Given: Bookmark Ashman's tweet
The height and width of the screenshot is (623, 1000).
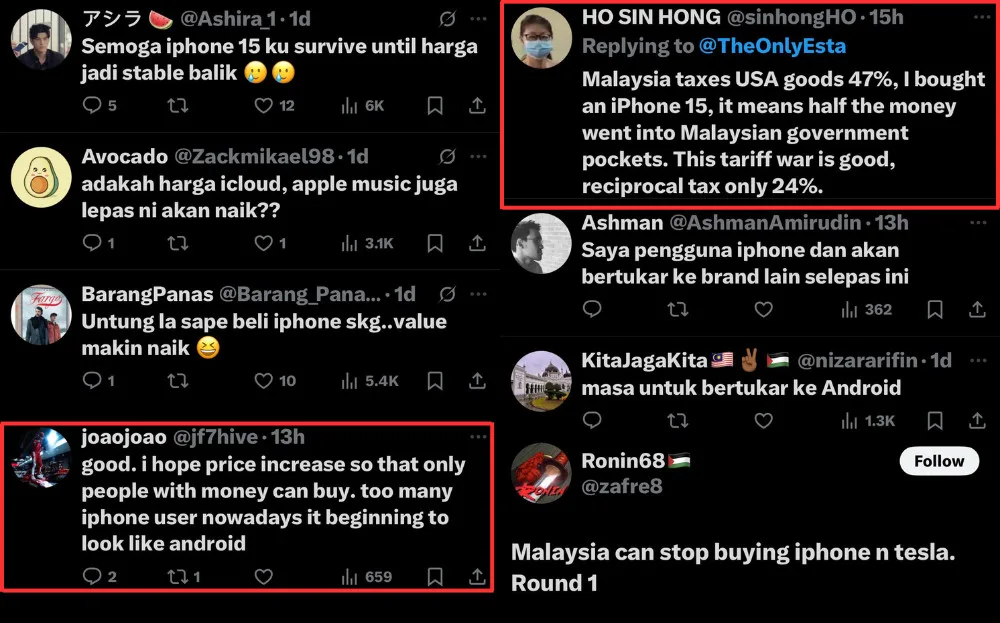Looking at the screenshot, I should (935, 310).
